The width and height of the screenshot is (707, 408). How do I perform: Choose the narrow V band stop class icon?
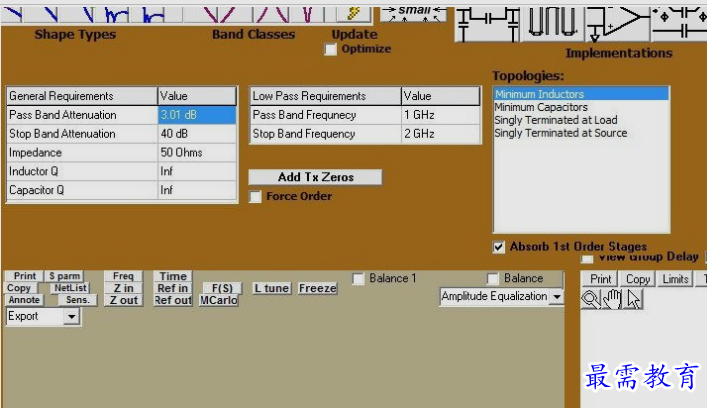308,14
